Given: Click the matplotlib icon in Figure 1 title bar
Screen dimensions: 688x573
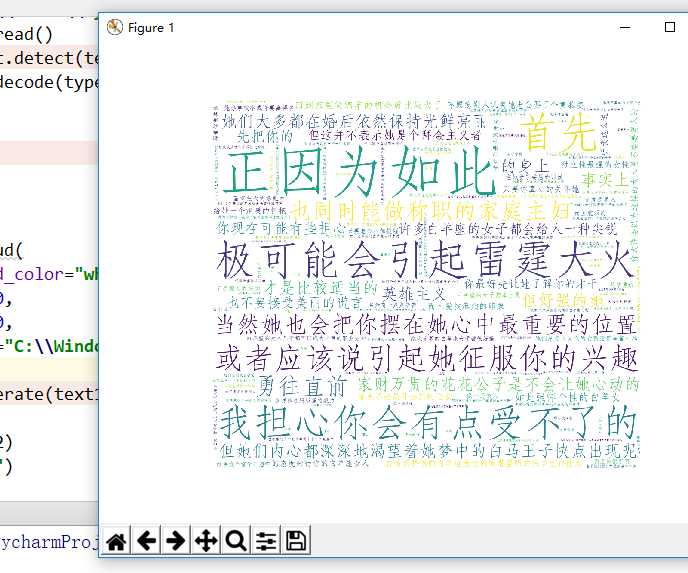Looking at the screenshot, I should pyautogui.click(x=115, y=27).
